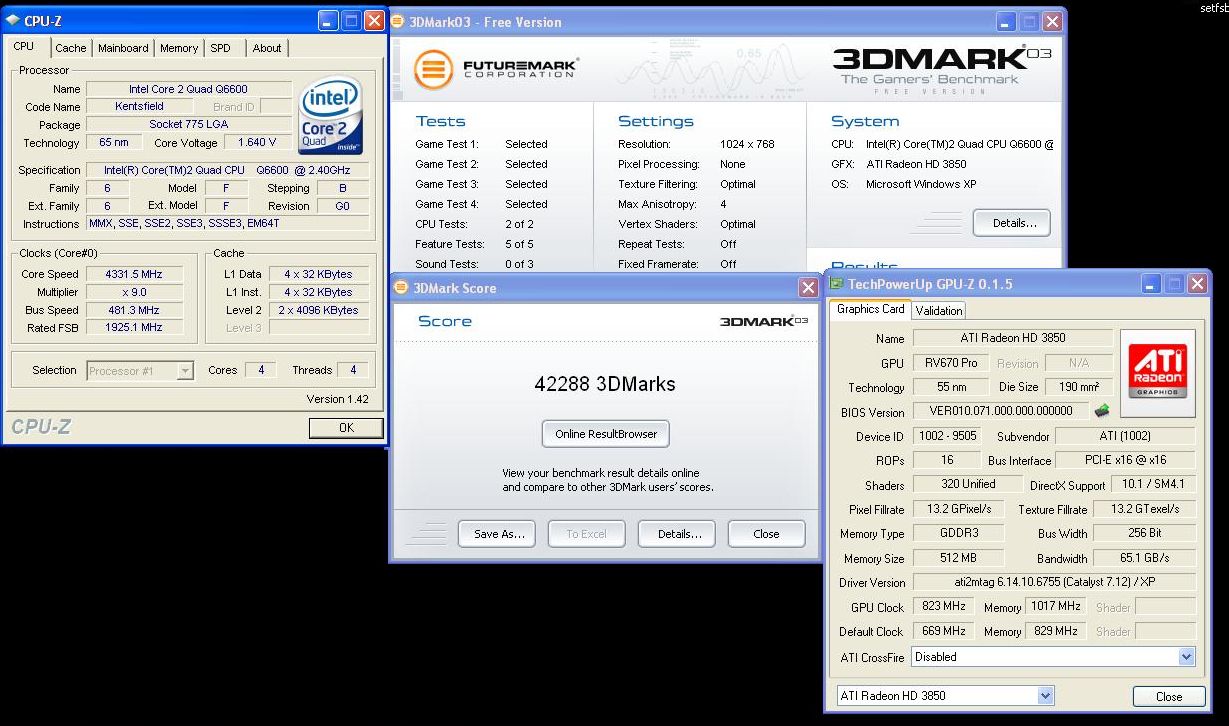1229x726 pixels.
Task: Click the Close button in GPU-Z
Action: [x=1169, y=696]
